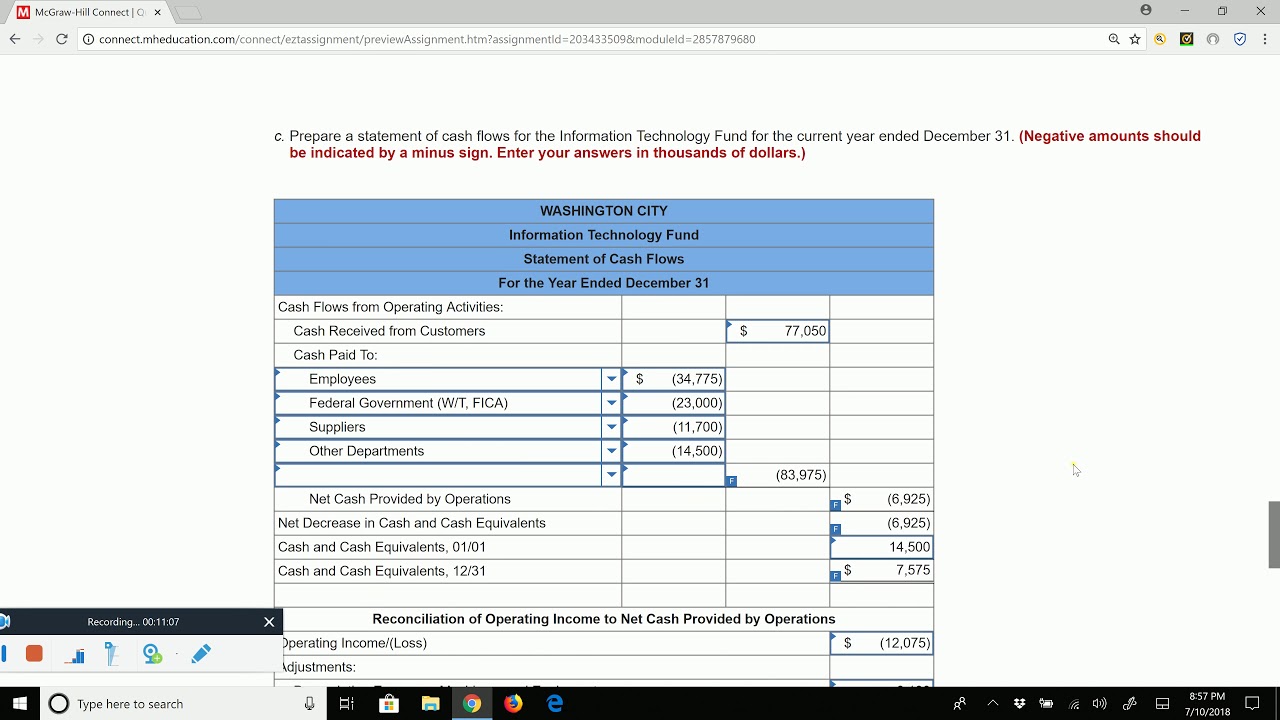
Task: Reload the Connect assignment page
Action: click(x=62, y=39)
